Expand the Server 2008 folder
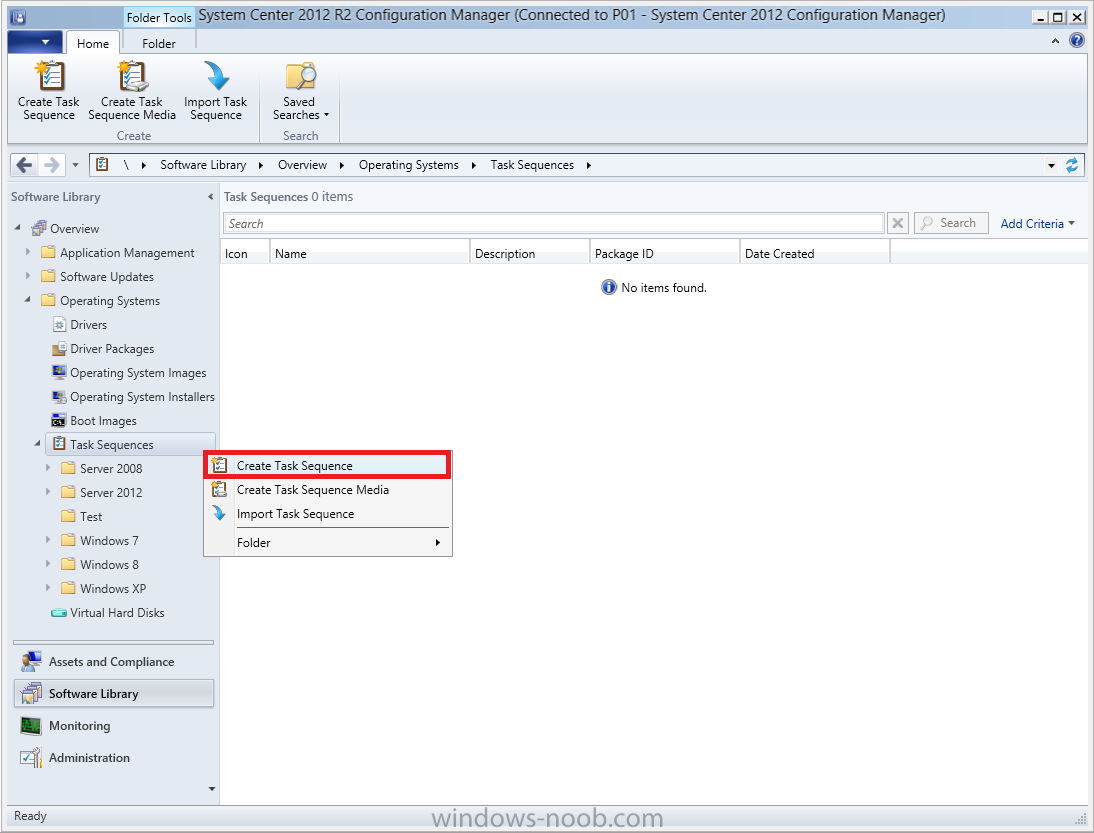Image resolution: width=1094 pixels, height=833 pixels. coord(47,467)
